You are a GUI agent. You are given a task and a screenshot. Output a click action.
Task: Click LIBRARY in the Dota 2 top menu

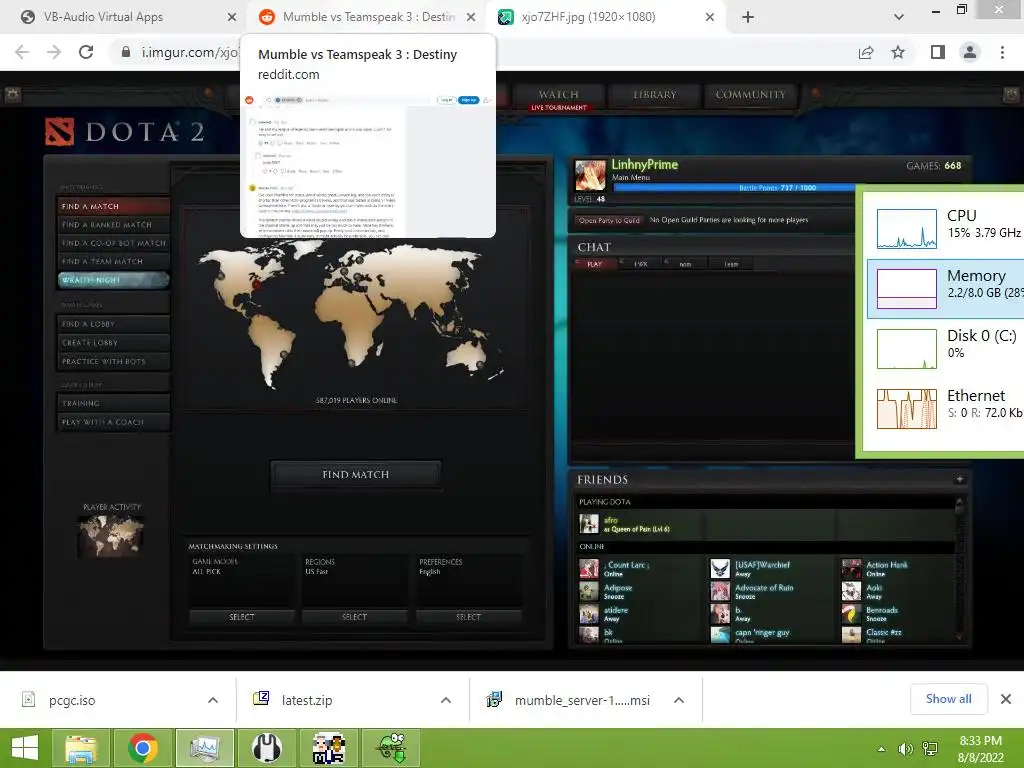(655, 95)
